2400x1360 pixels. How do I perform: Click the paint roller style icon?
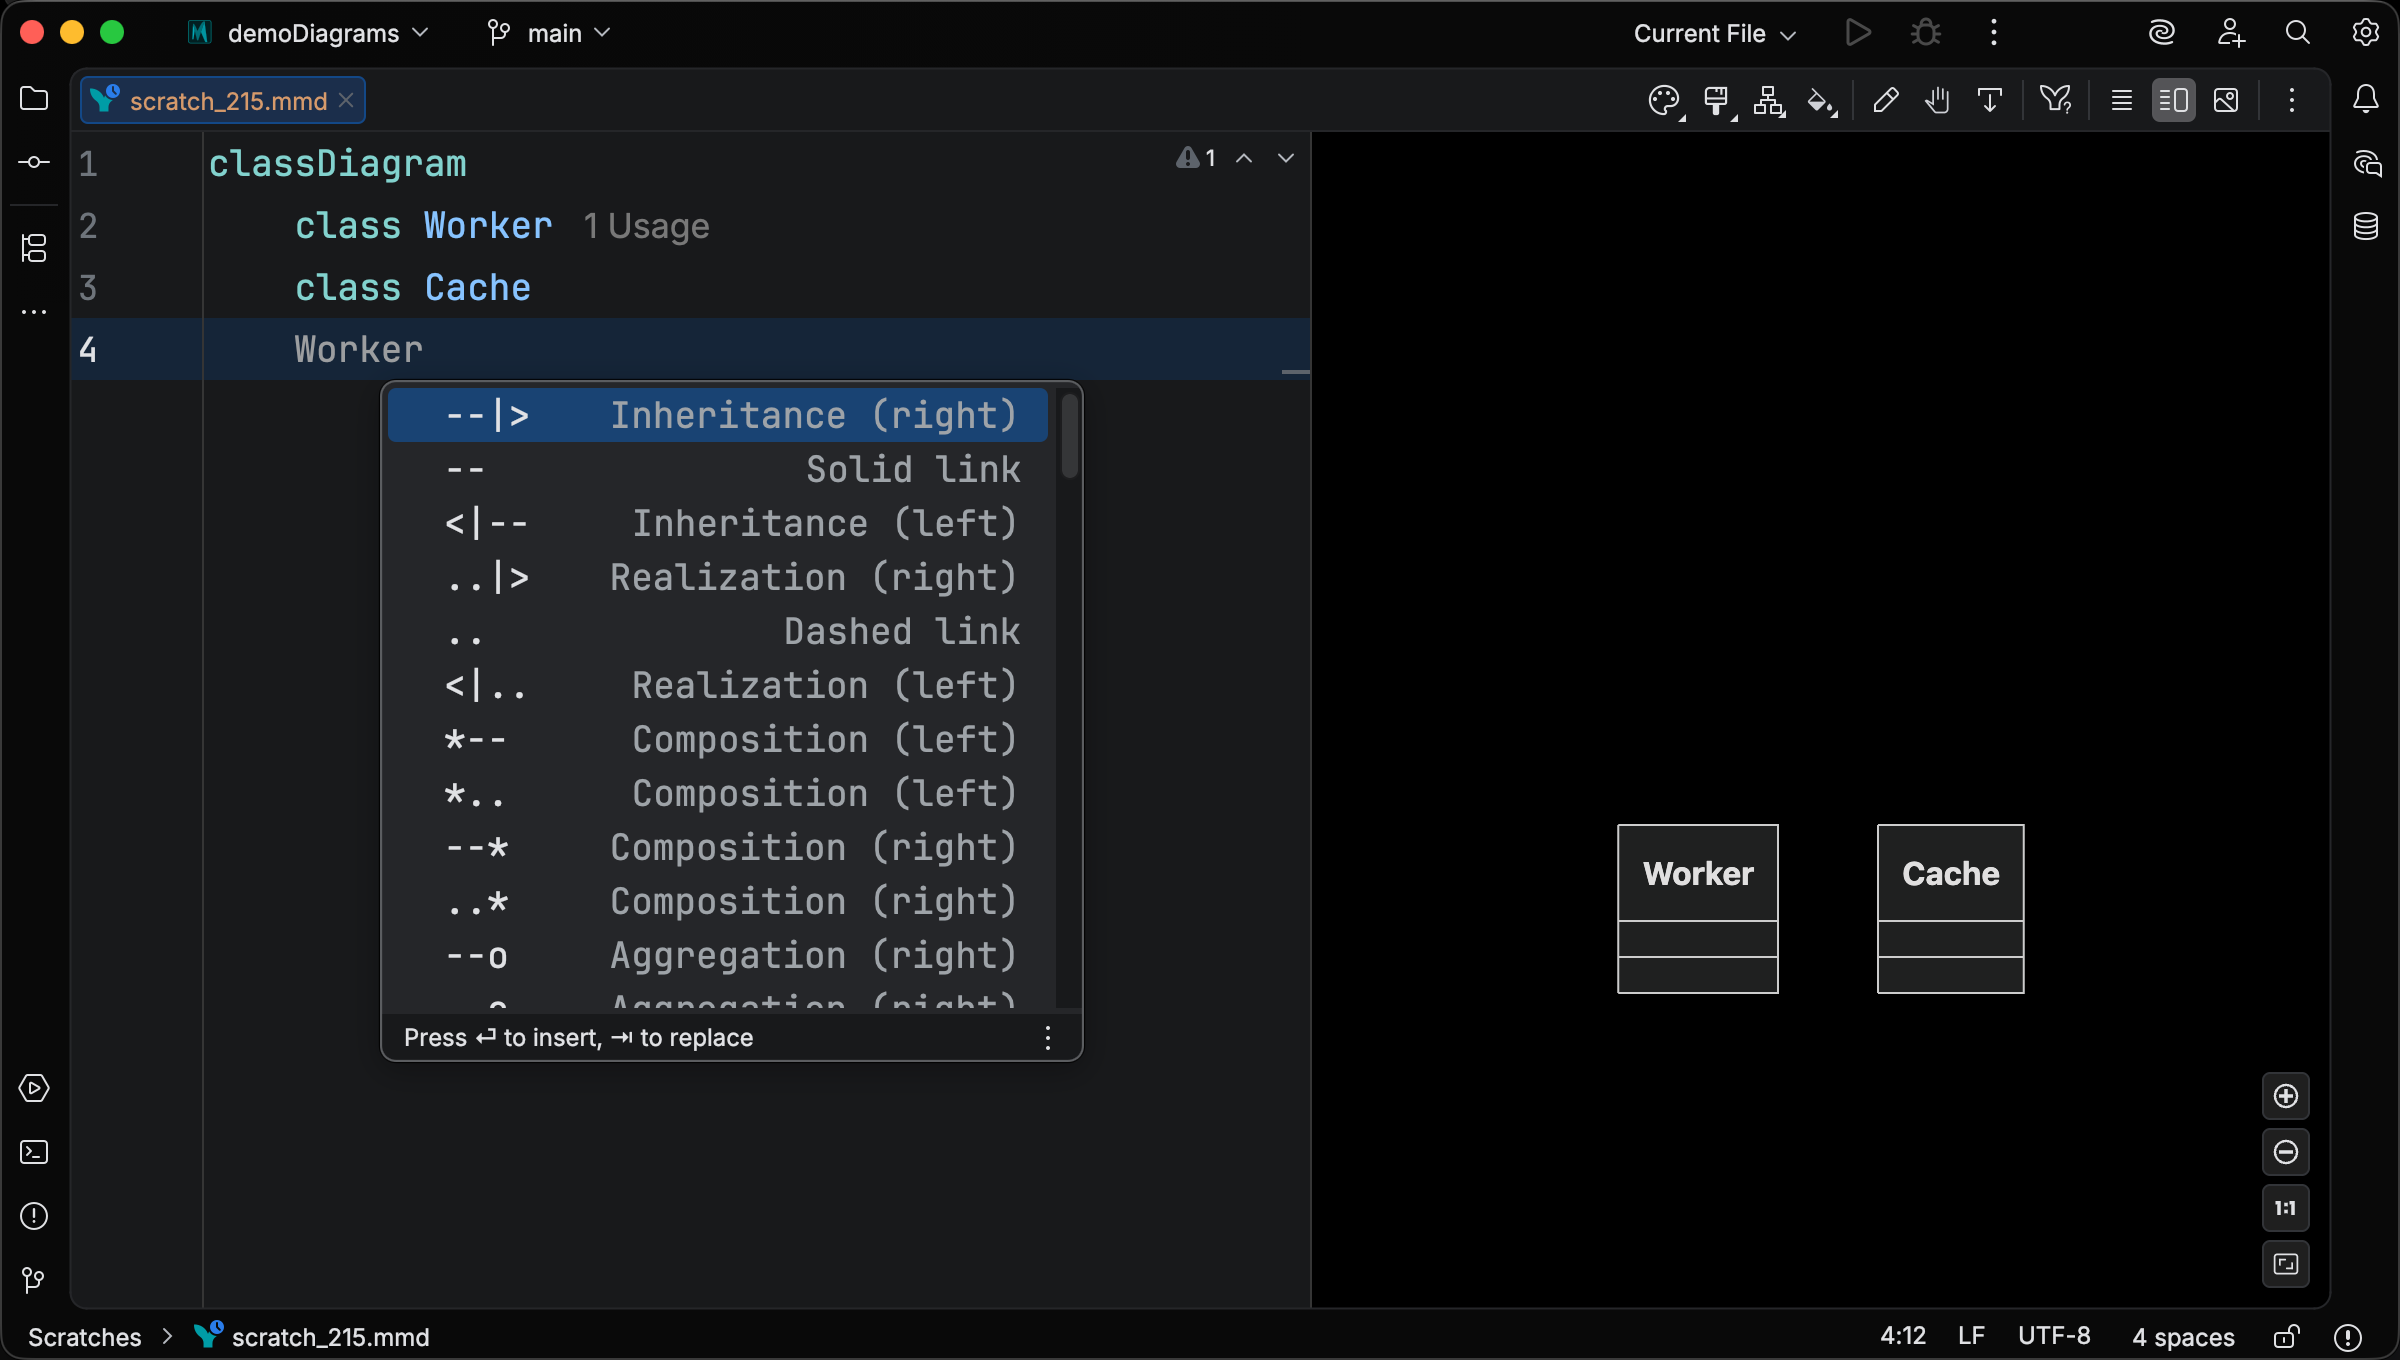[x=1718, y=101]
